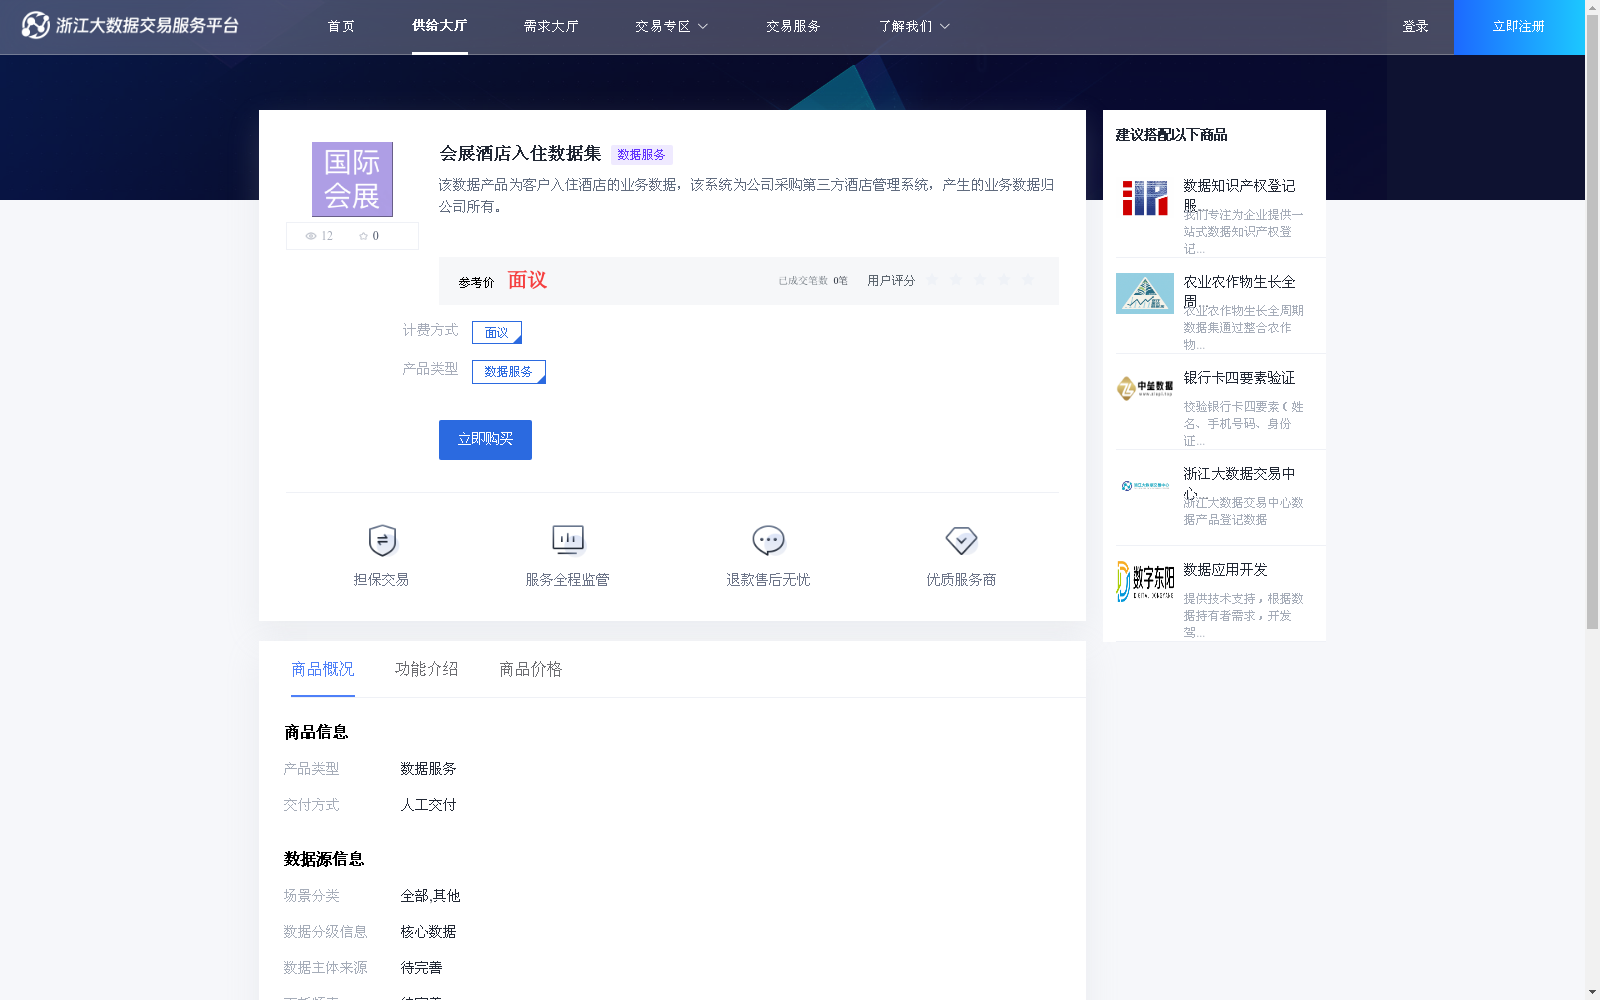
Task: Rate five stars in 用户评分
Action: click(x=1028, y=280)
